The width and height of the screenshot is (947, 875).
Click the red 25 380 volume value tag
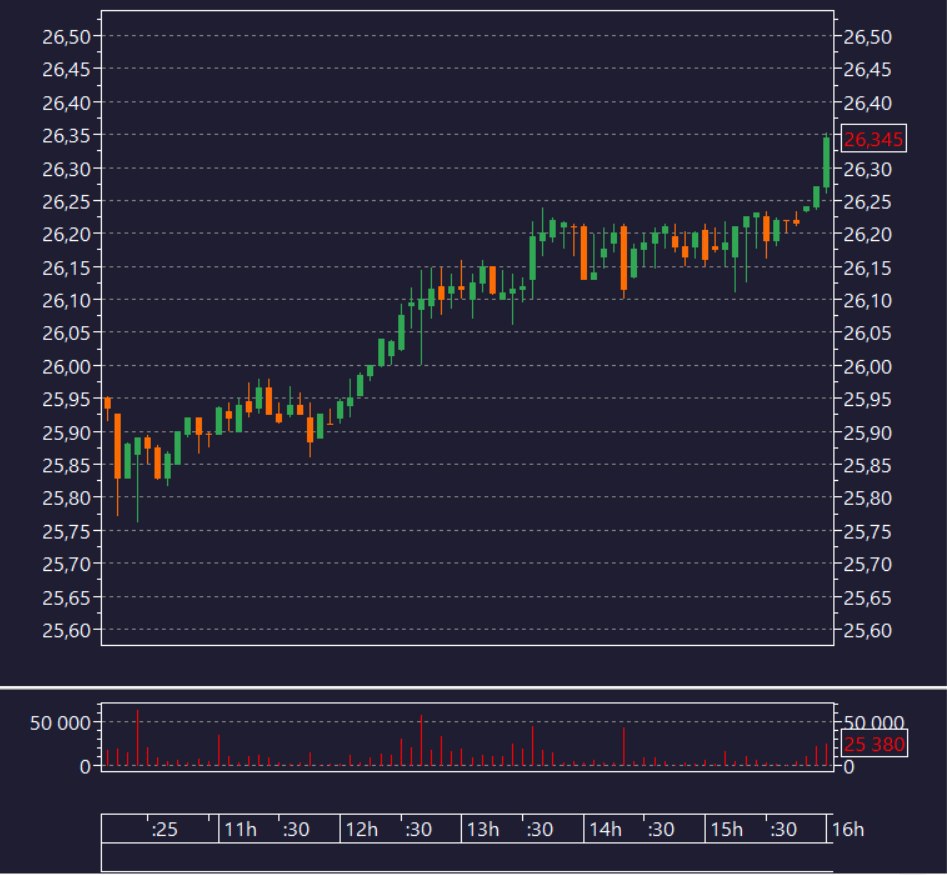click(874, 744)
